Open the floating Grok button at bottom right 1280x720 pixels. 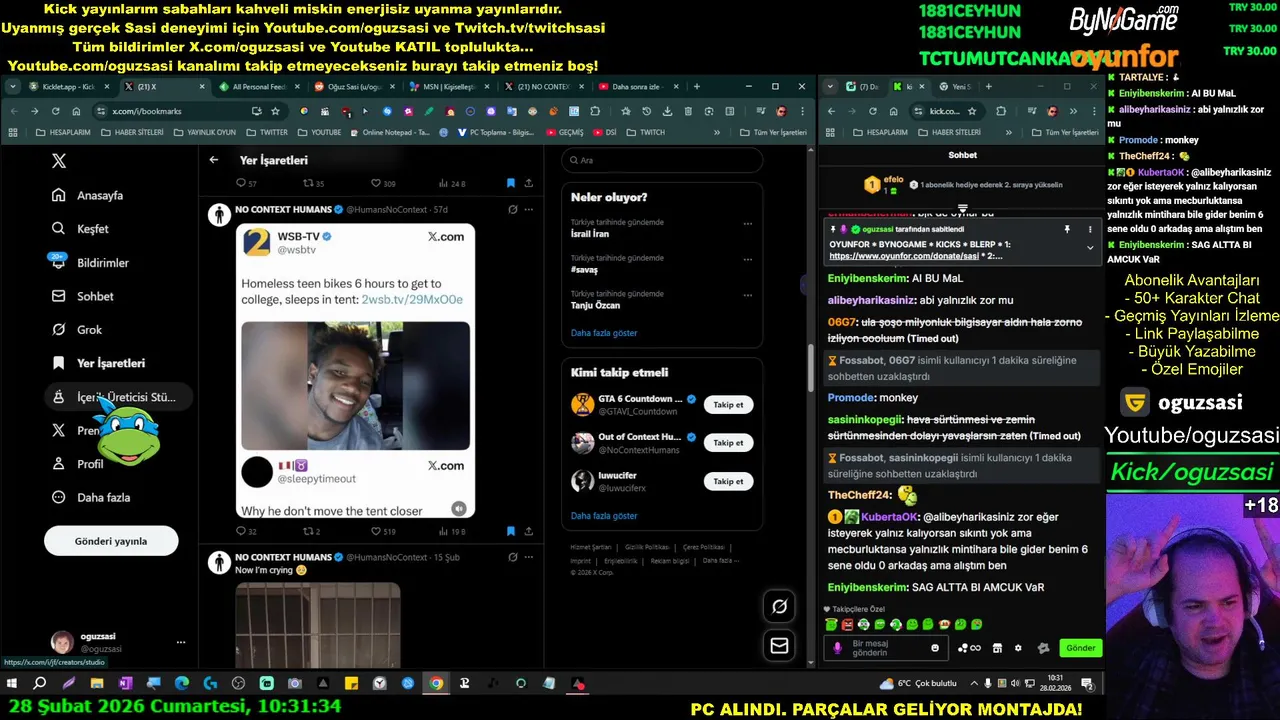(779, 606)
